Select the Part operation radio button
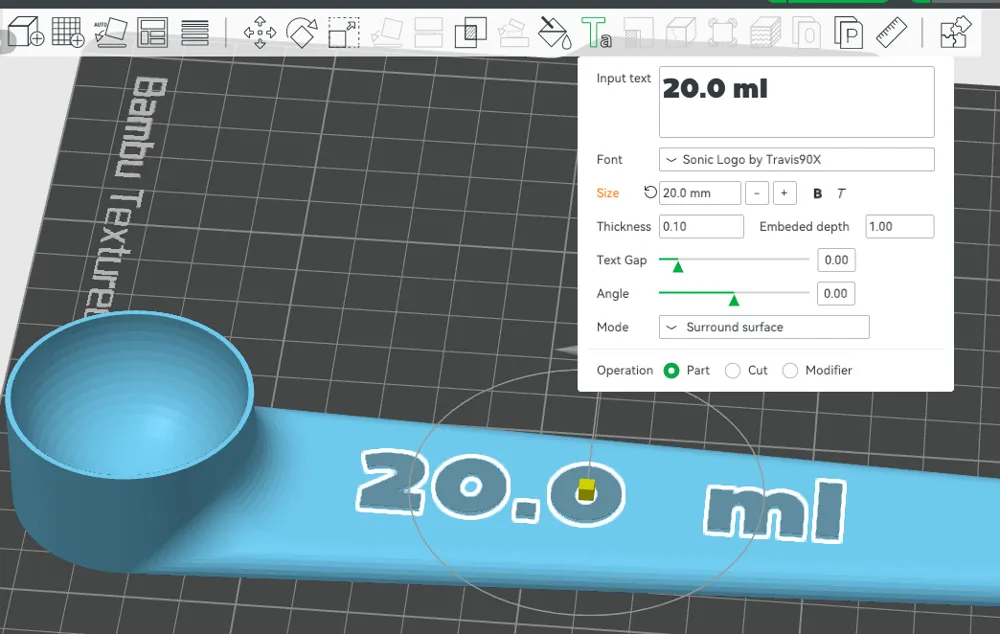Image resolution: width=1000 pixels, height=634 pixels. coord(672,371)
